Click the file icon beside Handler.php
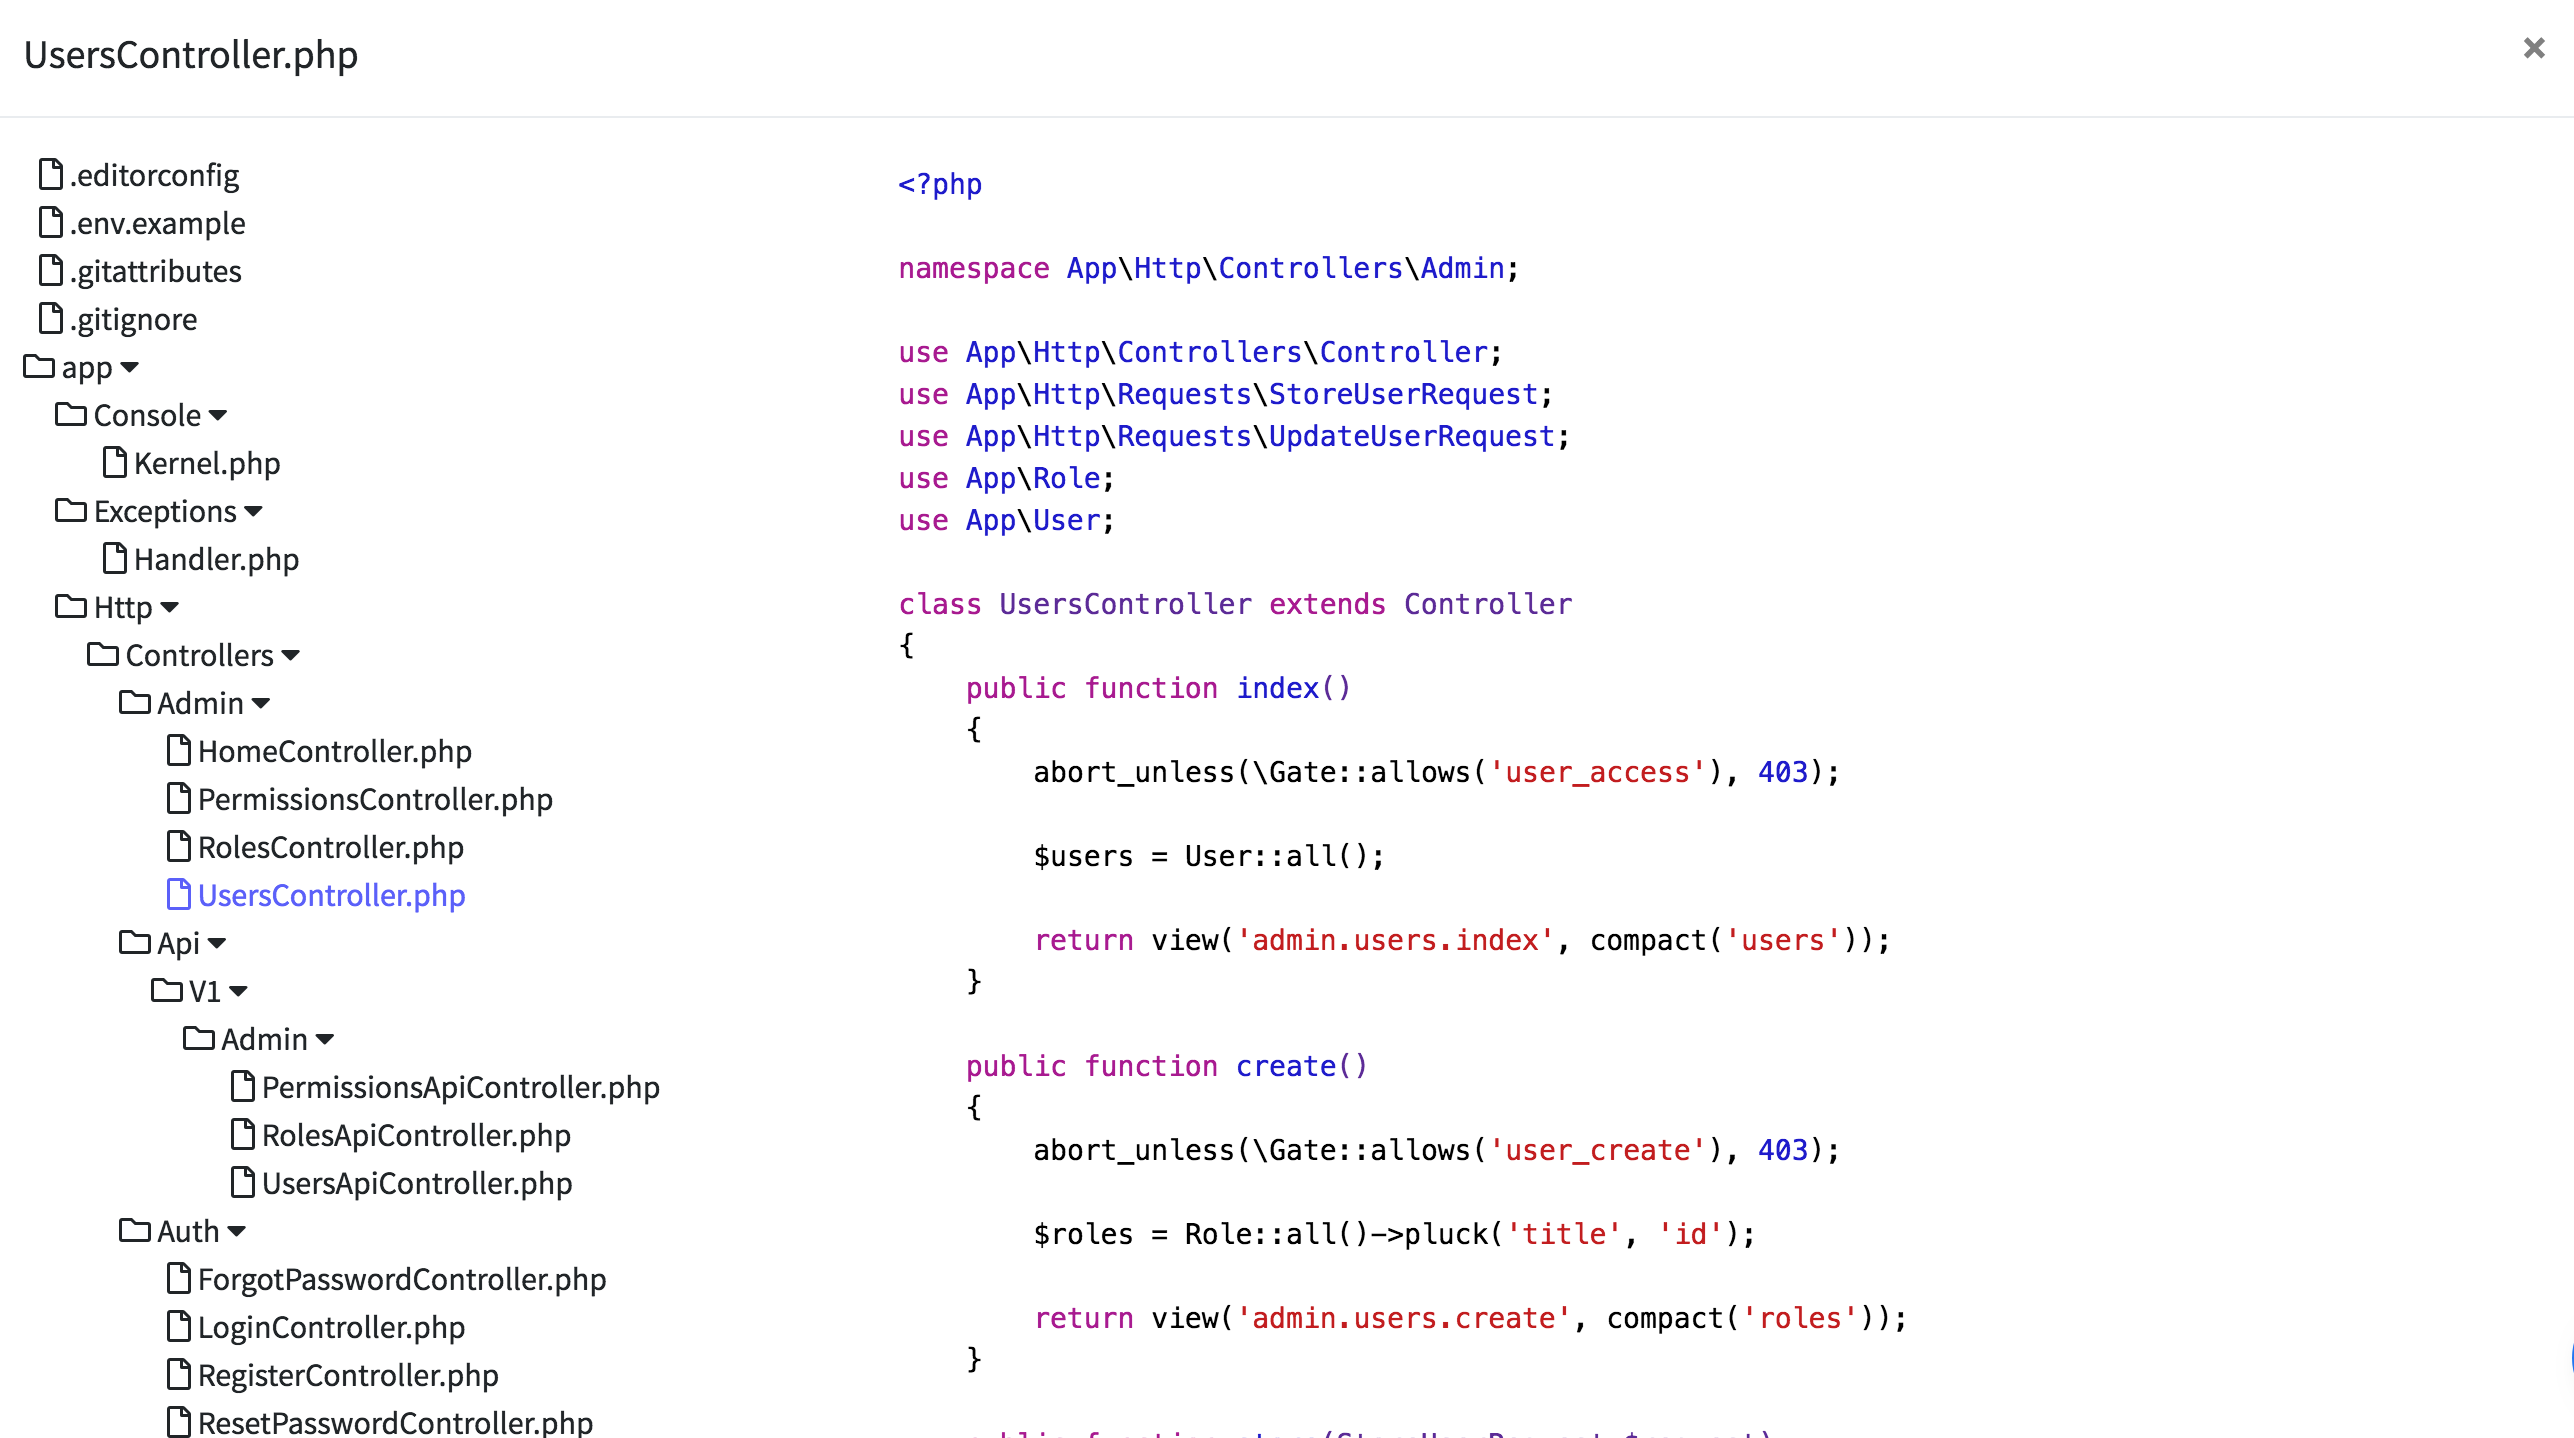 [115, 558]
